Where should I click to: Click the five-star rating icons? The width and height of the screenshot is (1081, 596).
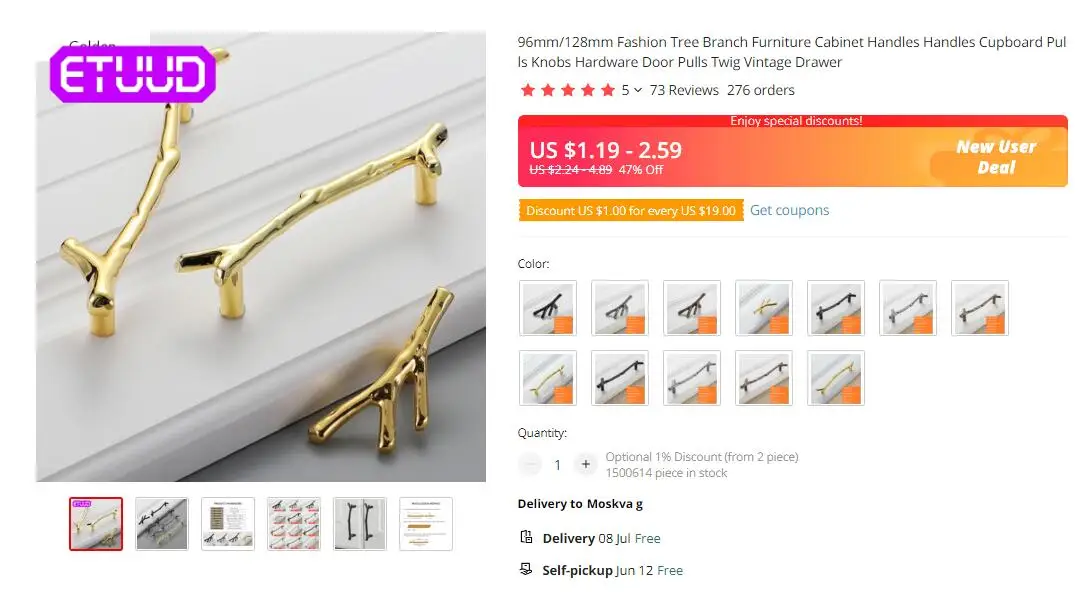click(x=568, y=90)
